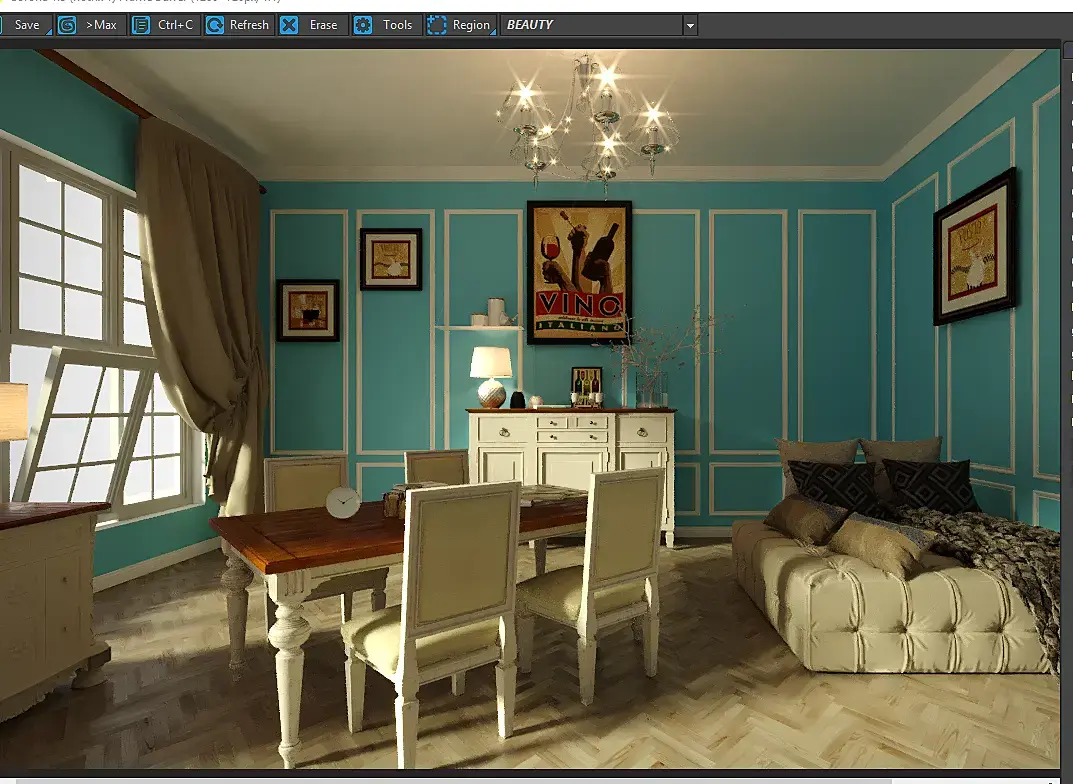Click the Region dashed-square icon
1073x784 pixels.
pyautogui.click(x=437, y=25)
